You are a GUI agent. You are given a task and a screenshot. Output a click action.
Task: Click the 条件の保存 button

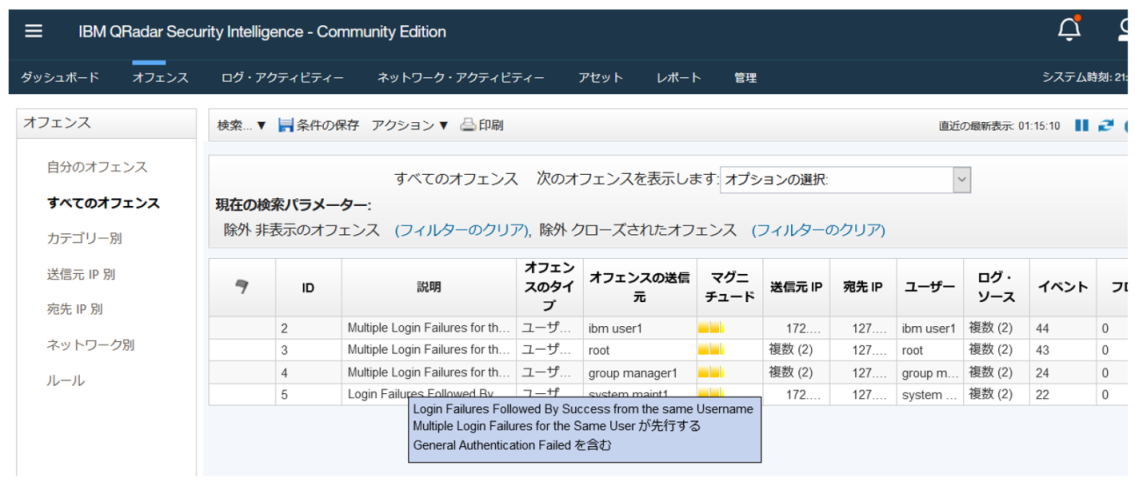[x=319, y=125]
